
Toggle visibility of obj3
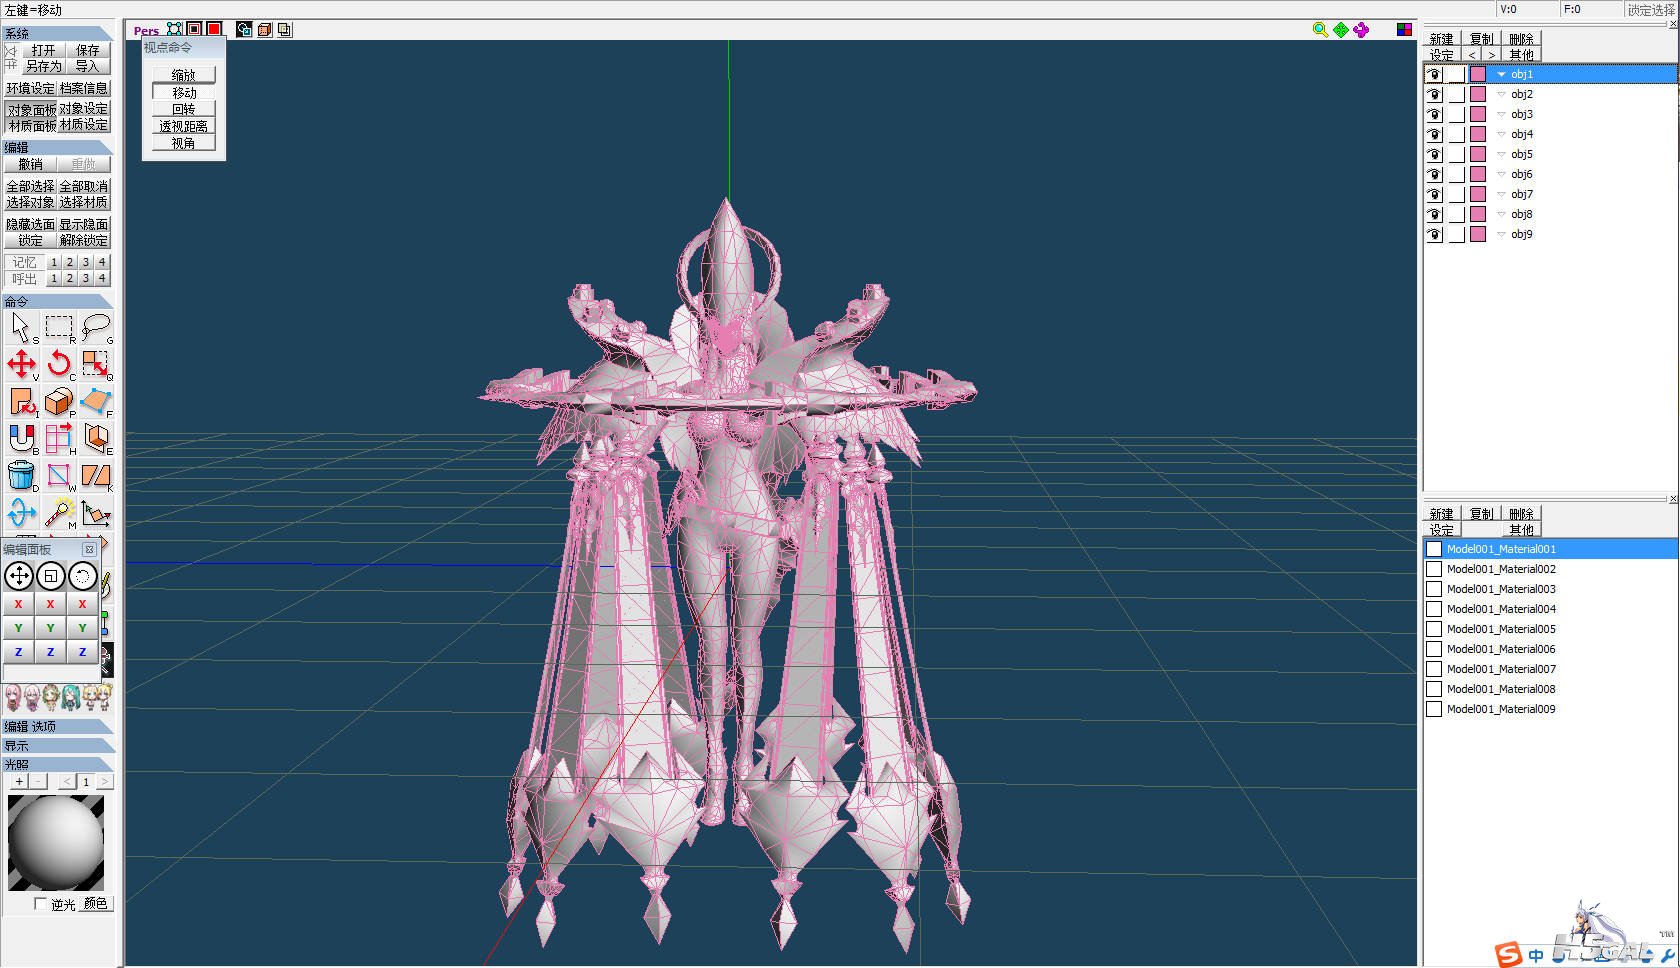pos(1434,114)
